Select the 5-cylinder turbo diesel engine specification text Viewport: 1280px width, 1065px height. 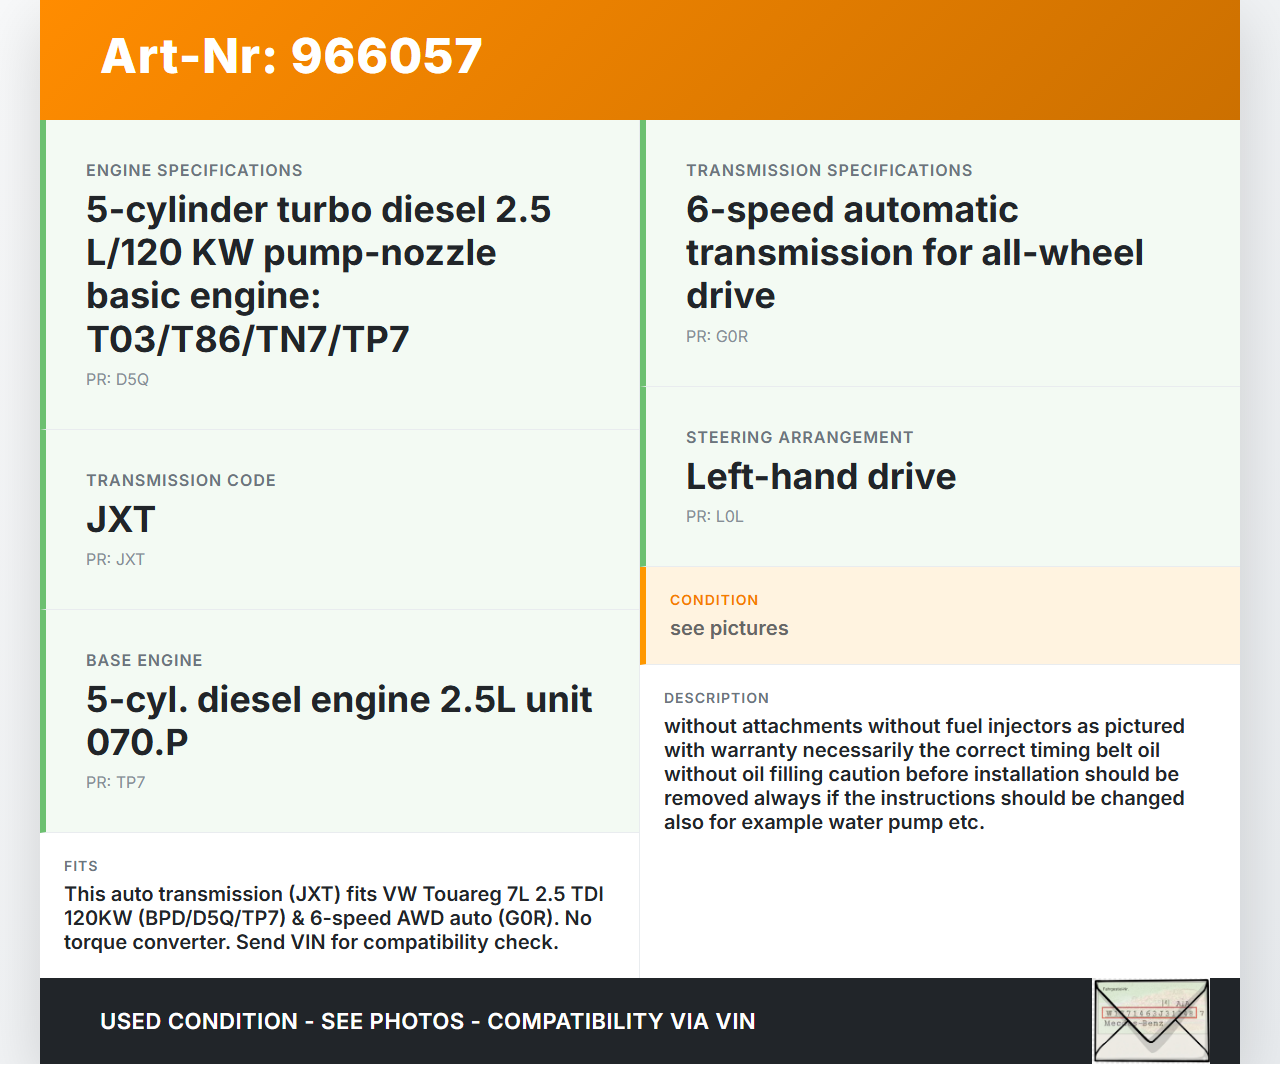coord(318,274)
